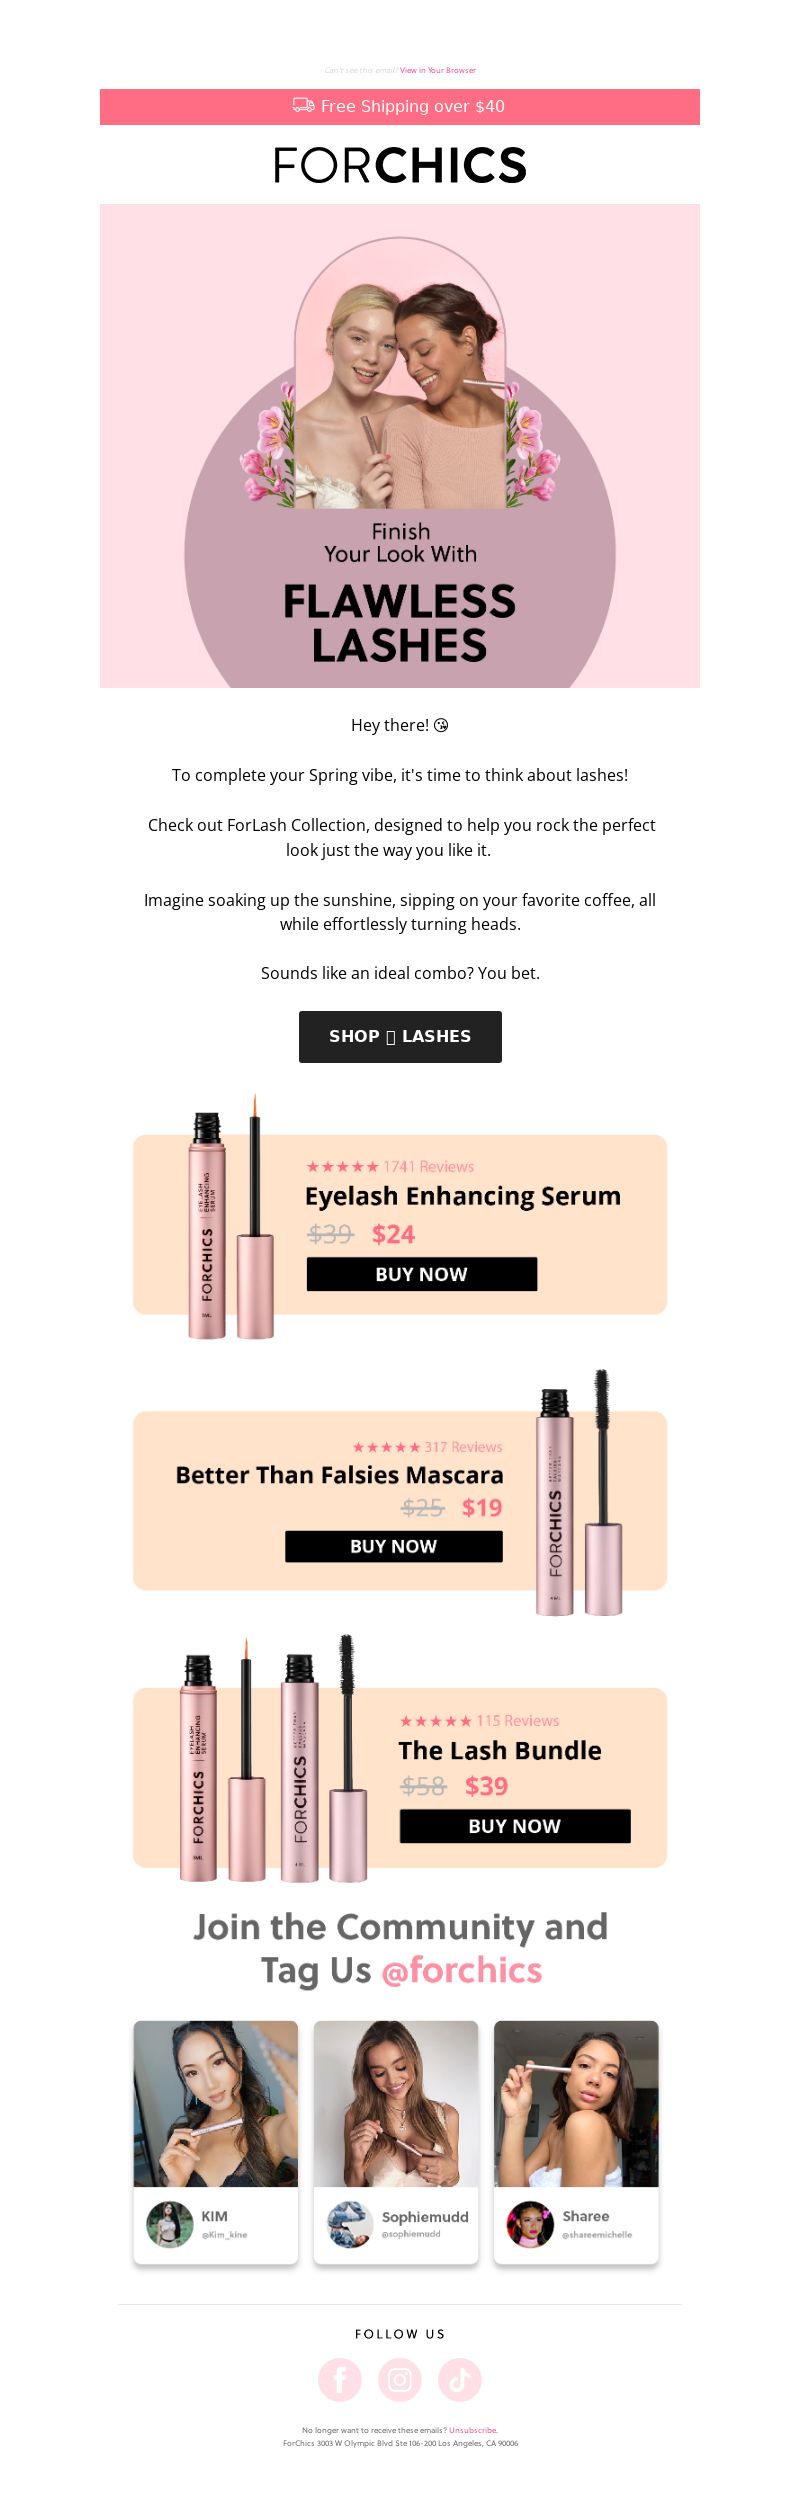Click the delivery truck icon in shipping banner
This screenshot has width=800, height=2498.
coord(304,105)
